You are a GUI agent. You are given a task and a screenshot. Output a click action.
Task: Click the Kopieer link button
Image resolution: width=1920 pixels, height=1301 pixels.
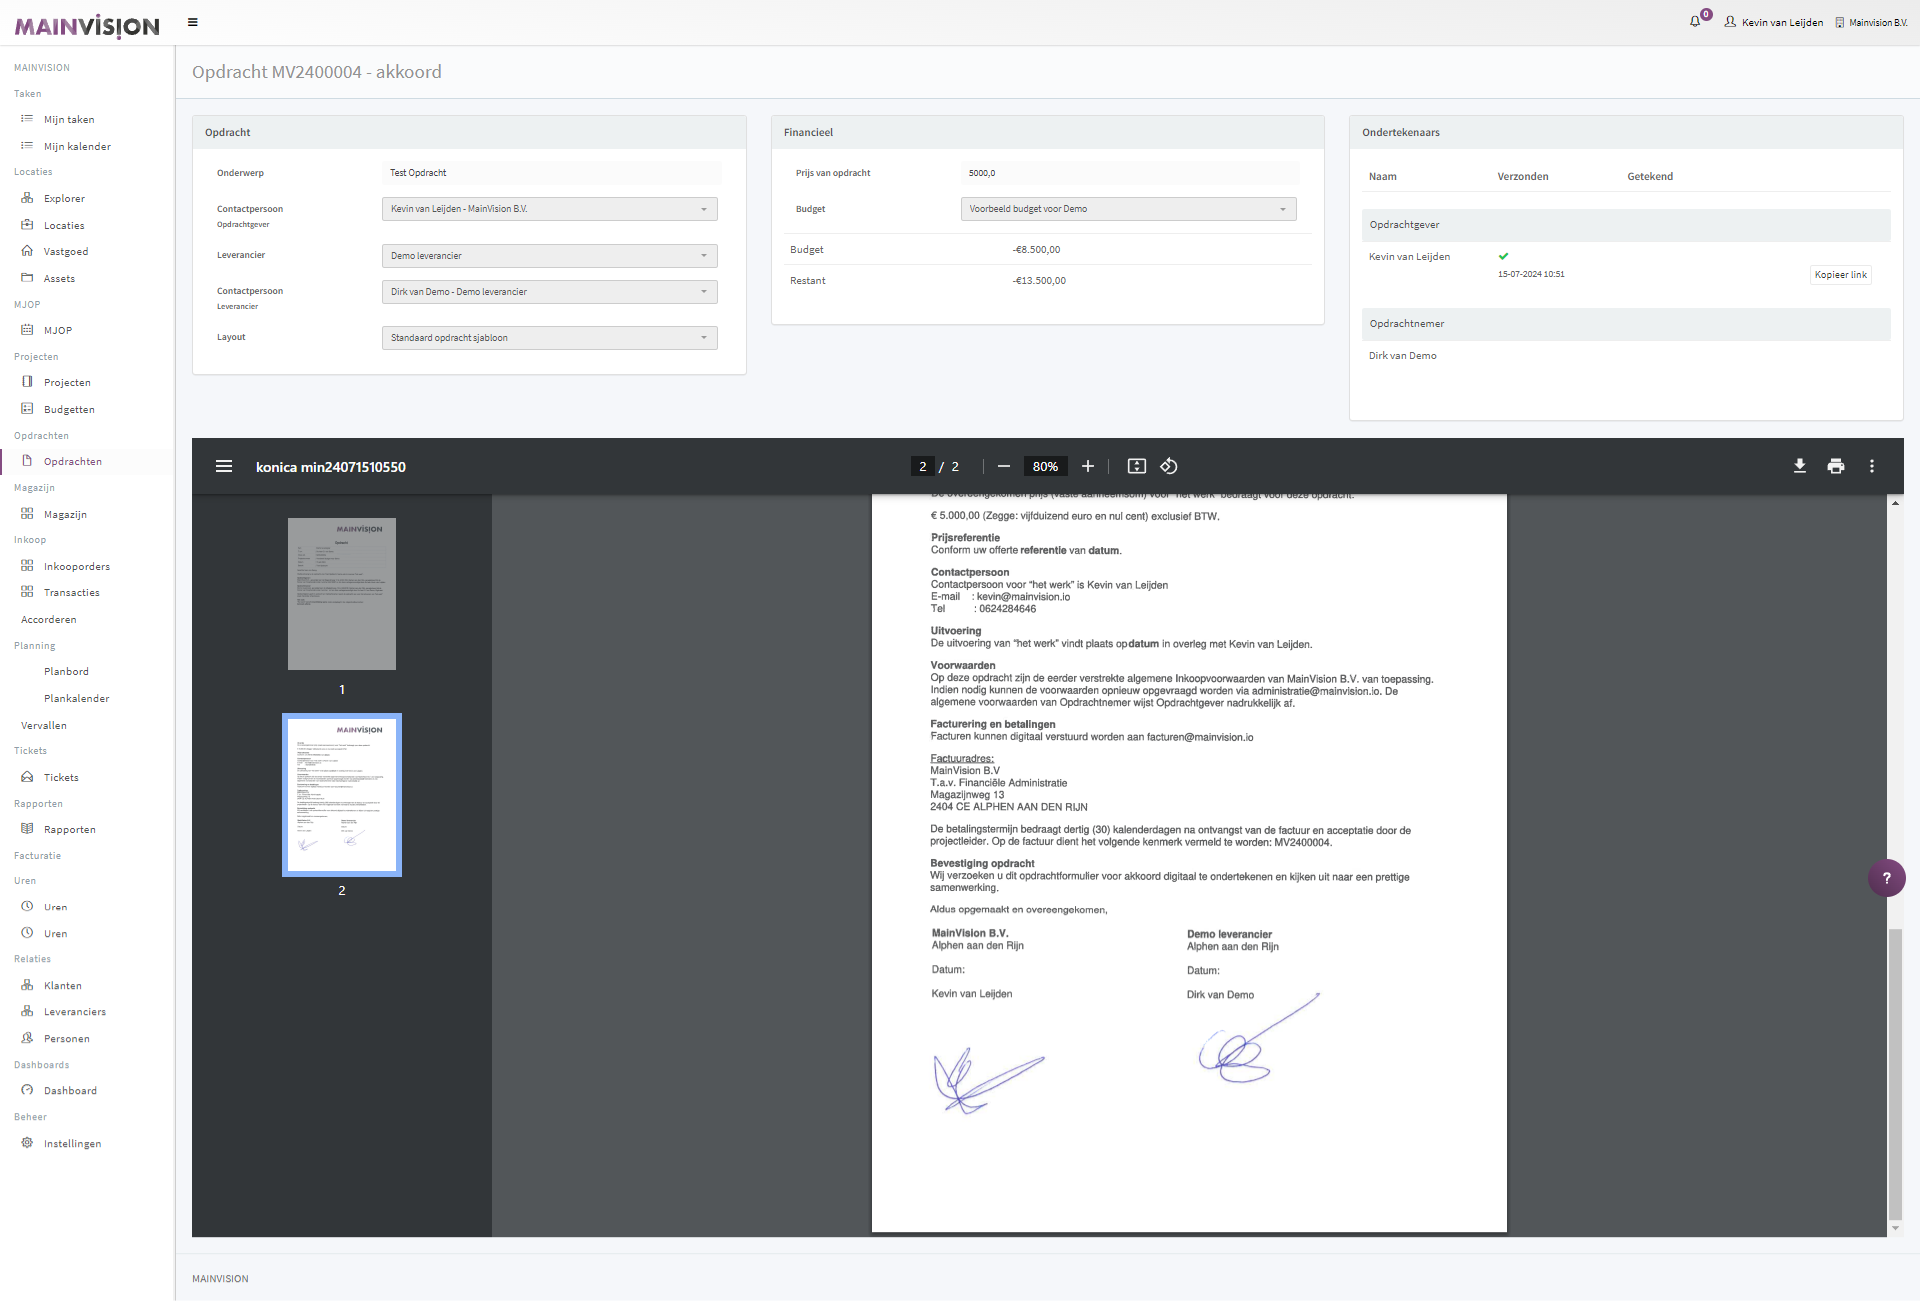coord(1840,275)
